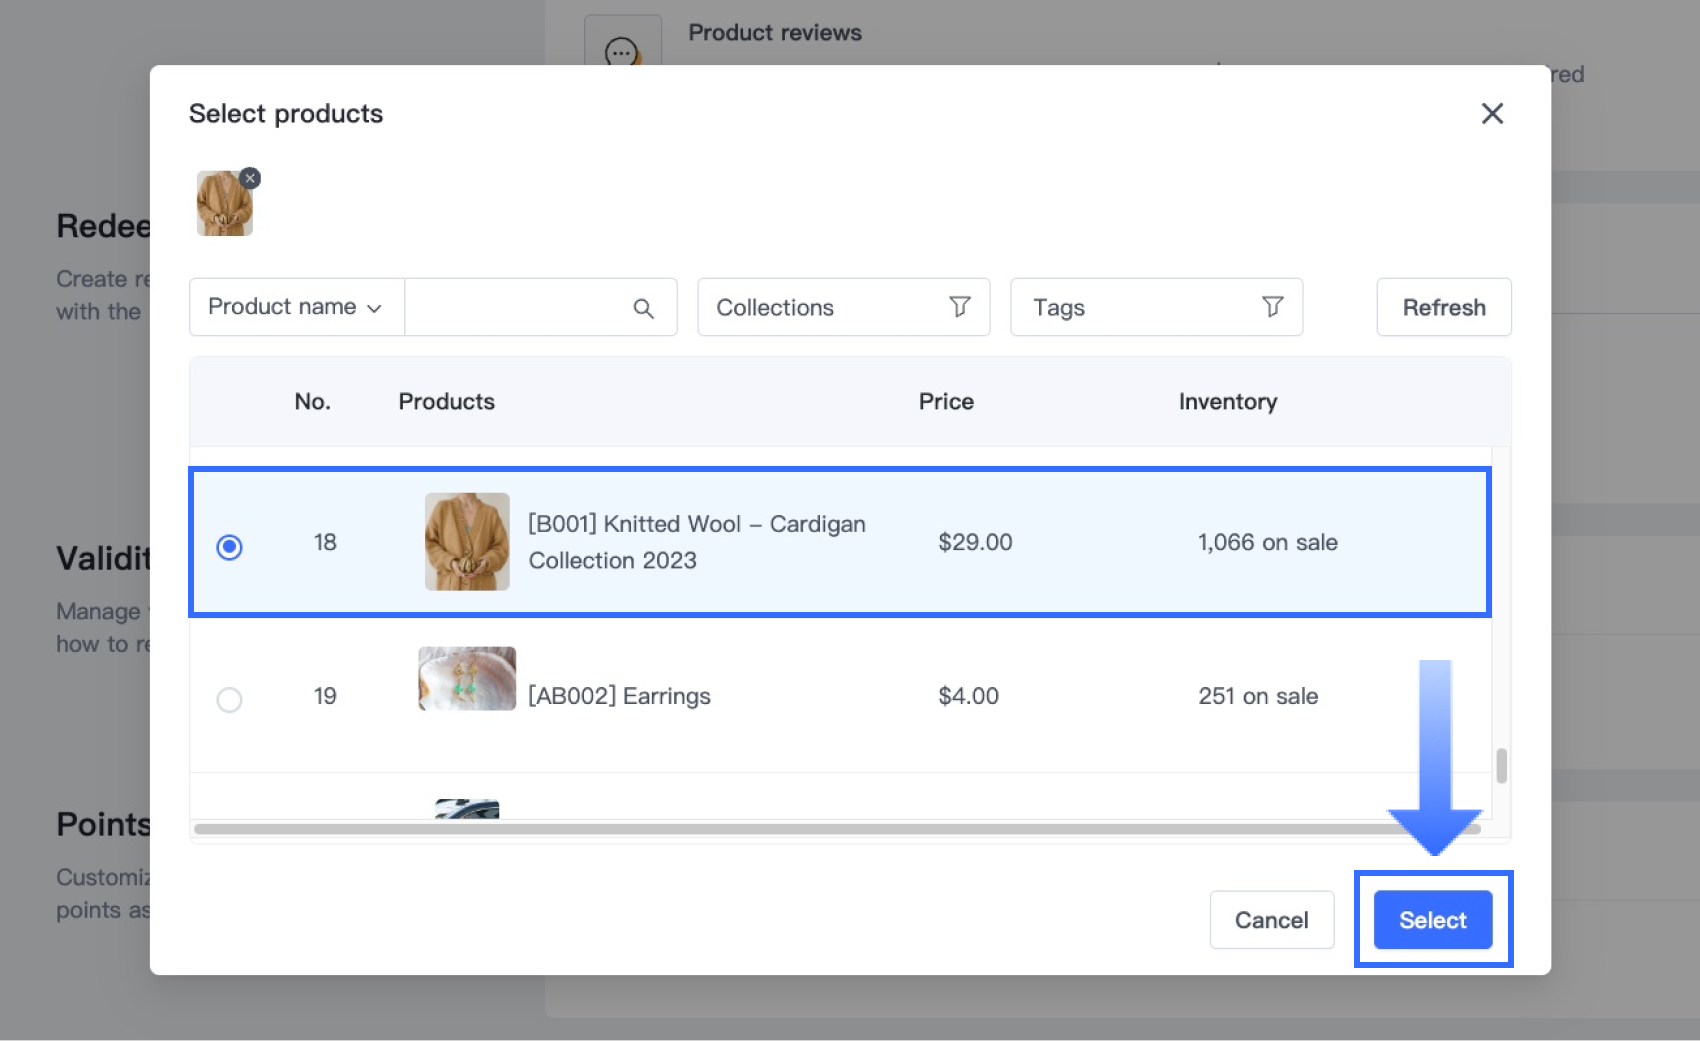Click the Tags filter funnel icon

(1272, 307)
